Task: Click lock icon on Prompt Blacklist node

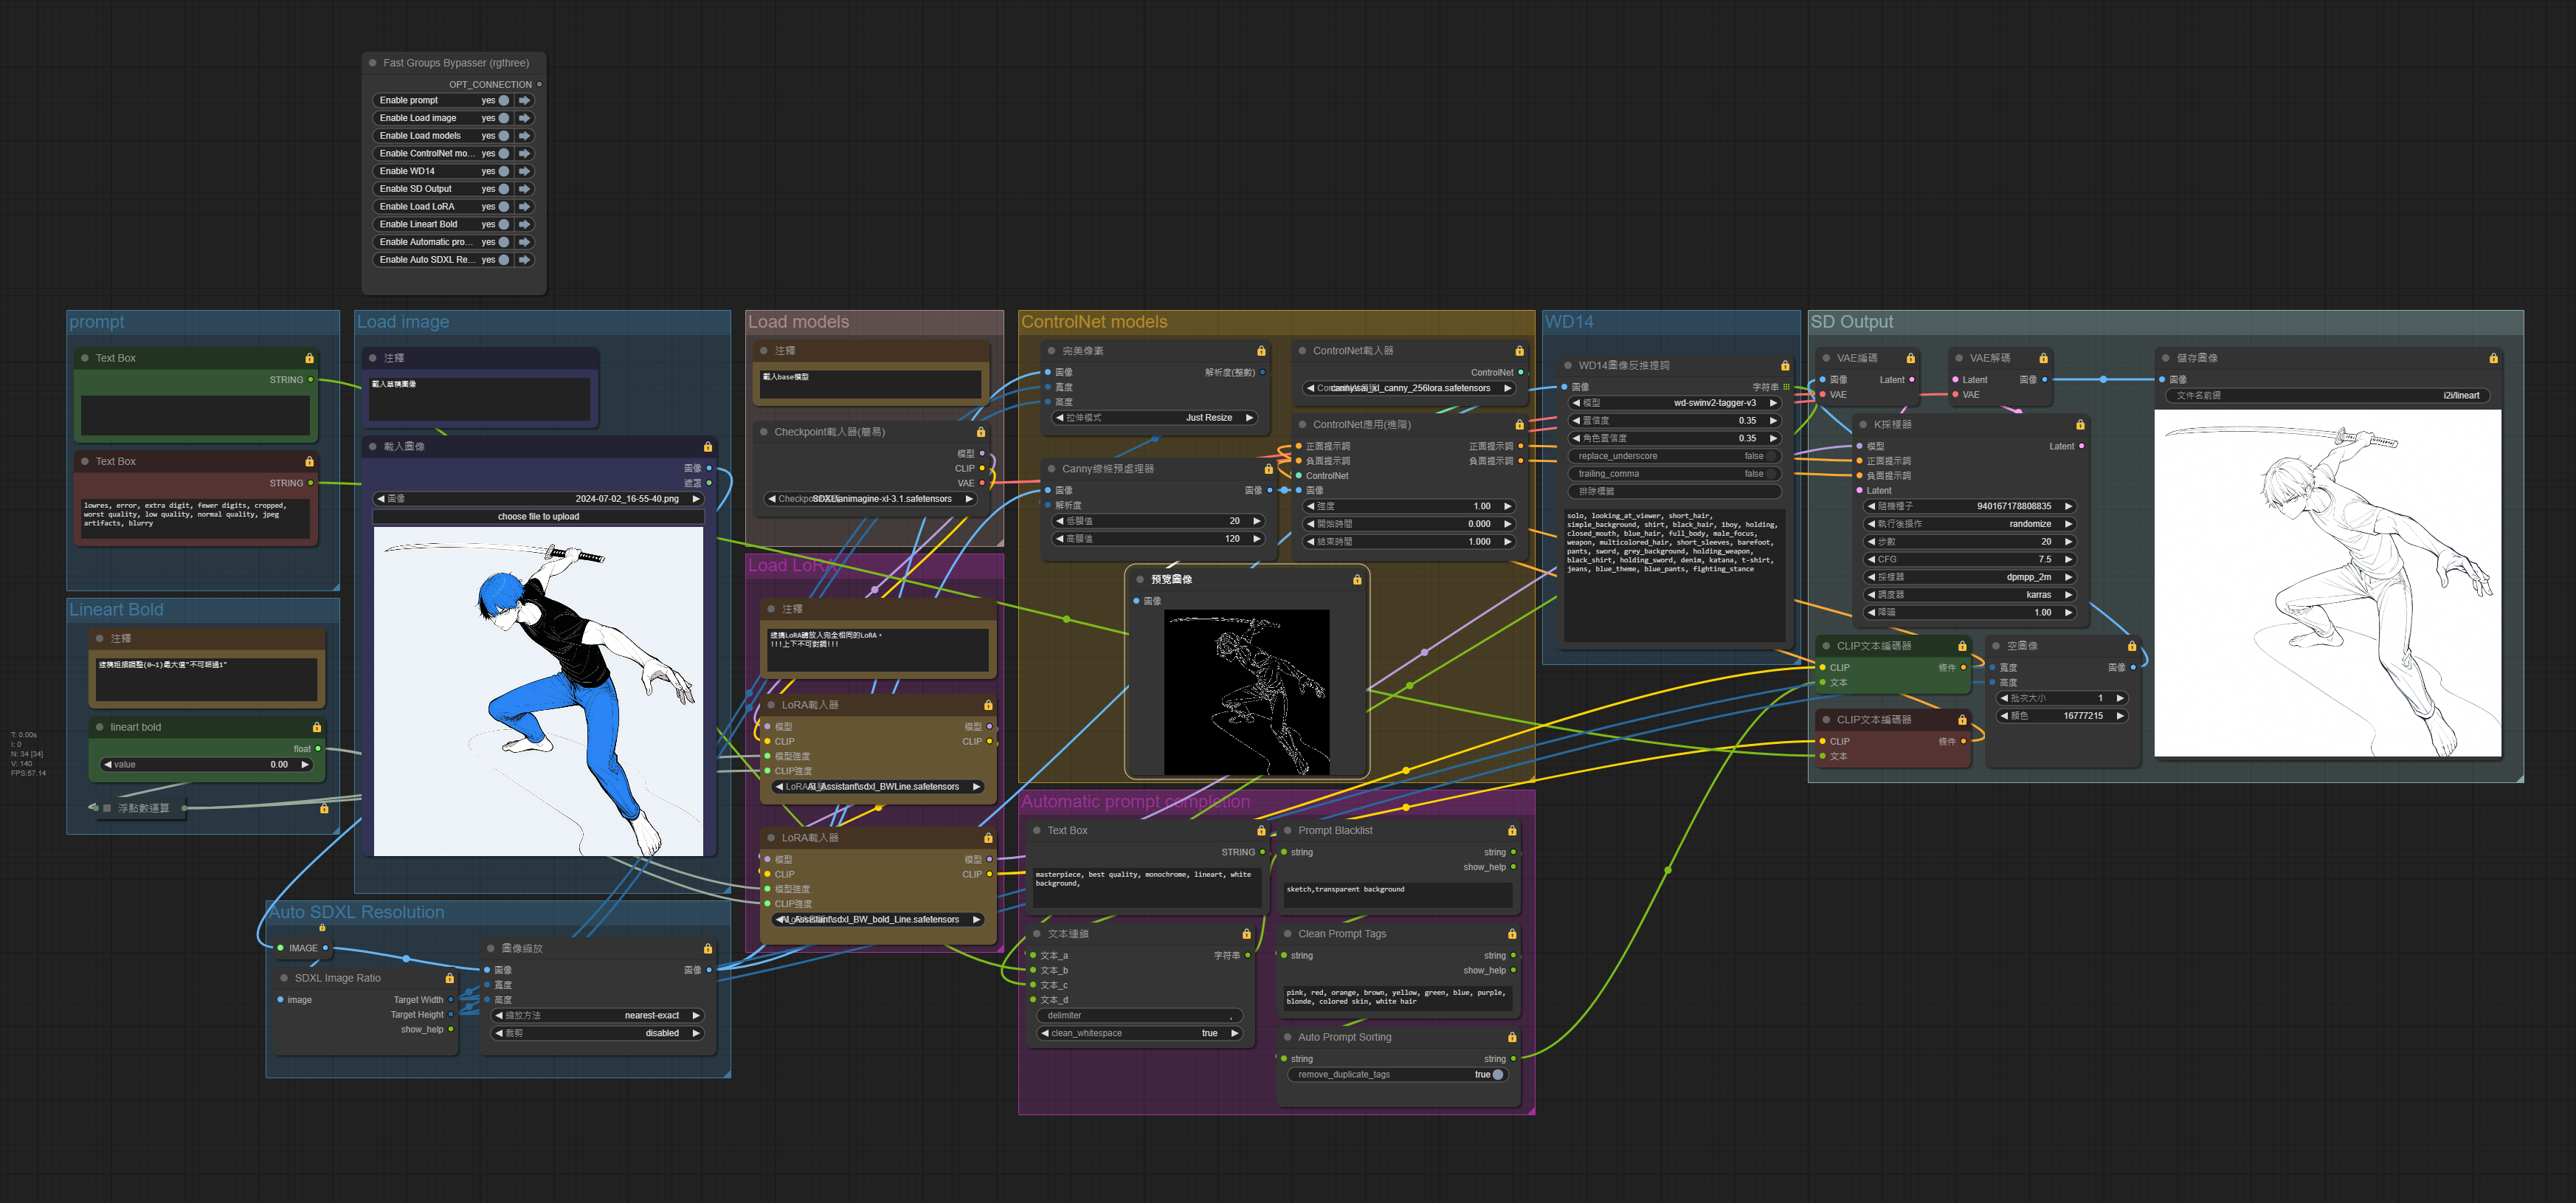Action: 1512,831
